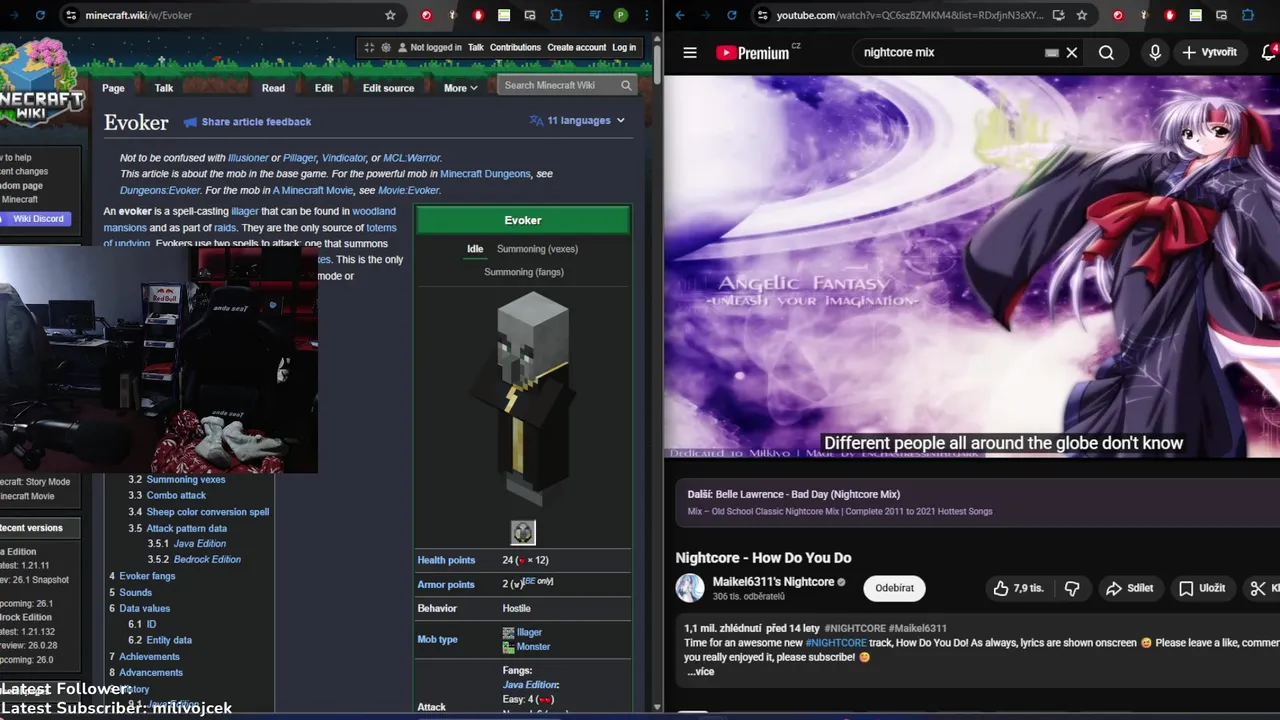Click the Sdílet share button
This screenshot has height=720, width=1280.
pyautogui.click(x=1129, y=588)
